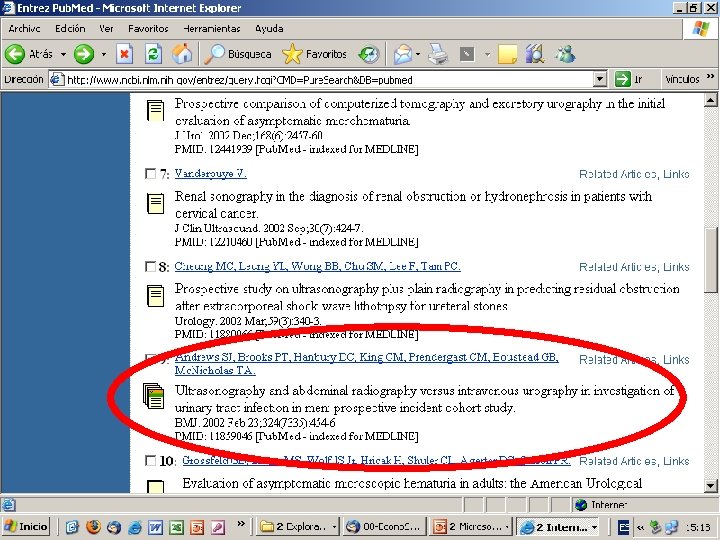The image size is (720, 540).
Task: Expand the 2 Intern taskbar group dropdown
Action: (595, 527)
